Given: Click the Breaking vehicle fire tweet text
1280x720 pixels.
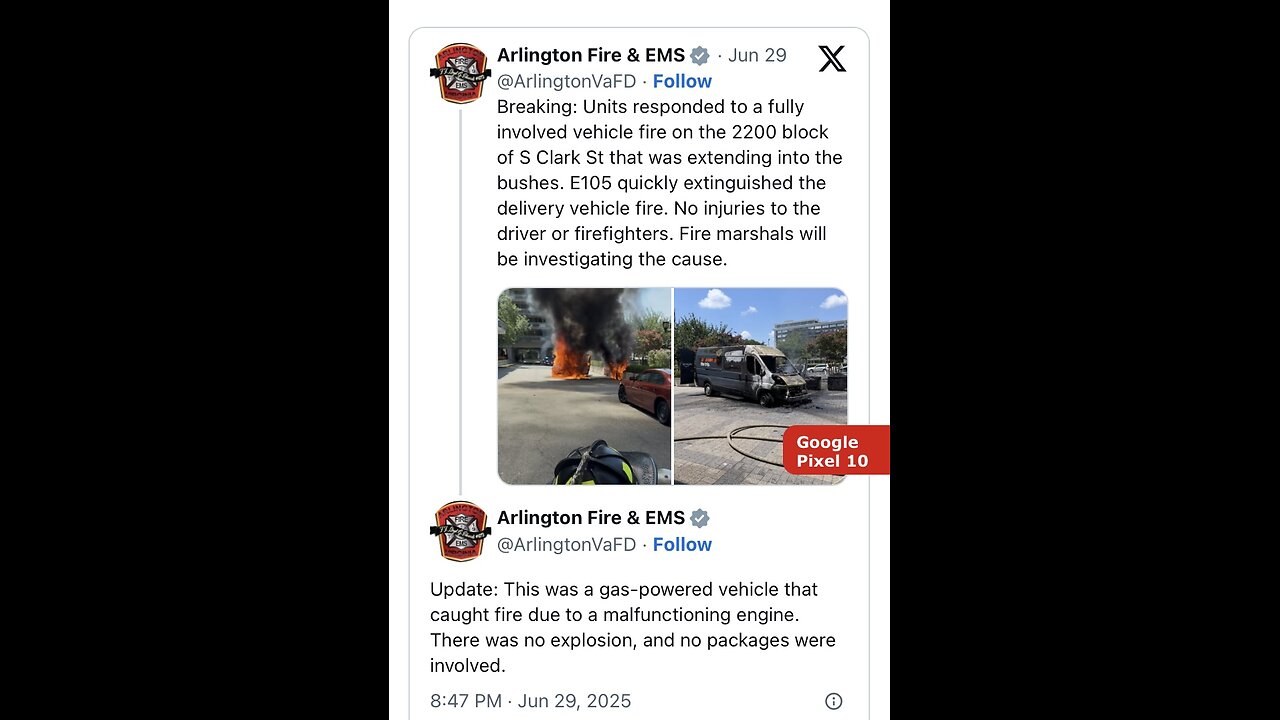Looking at the screenshot, I should coord(670,183).
